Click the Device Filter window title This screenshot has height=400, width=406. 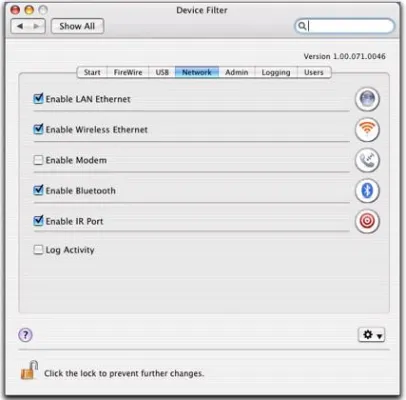tap(202, 10)
